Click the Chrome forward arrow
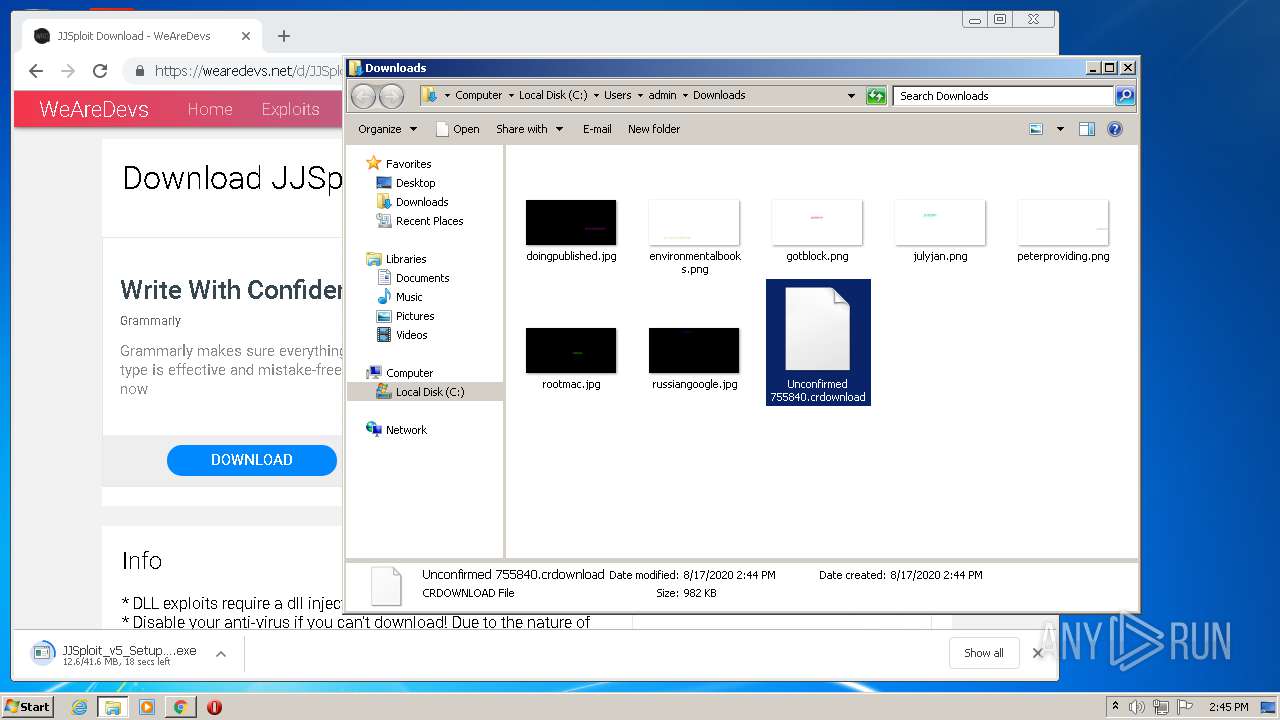 [68, 71]
